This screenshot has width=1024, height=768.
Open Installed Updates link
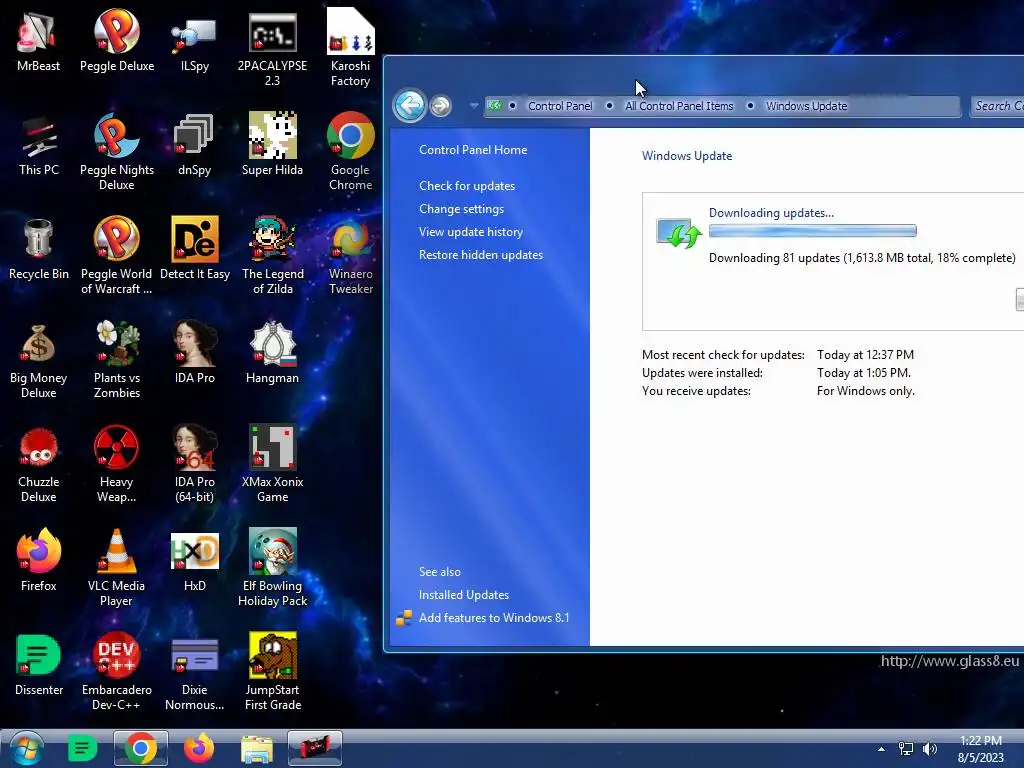(464, 595)
